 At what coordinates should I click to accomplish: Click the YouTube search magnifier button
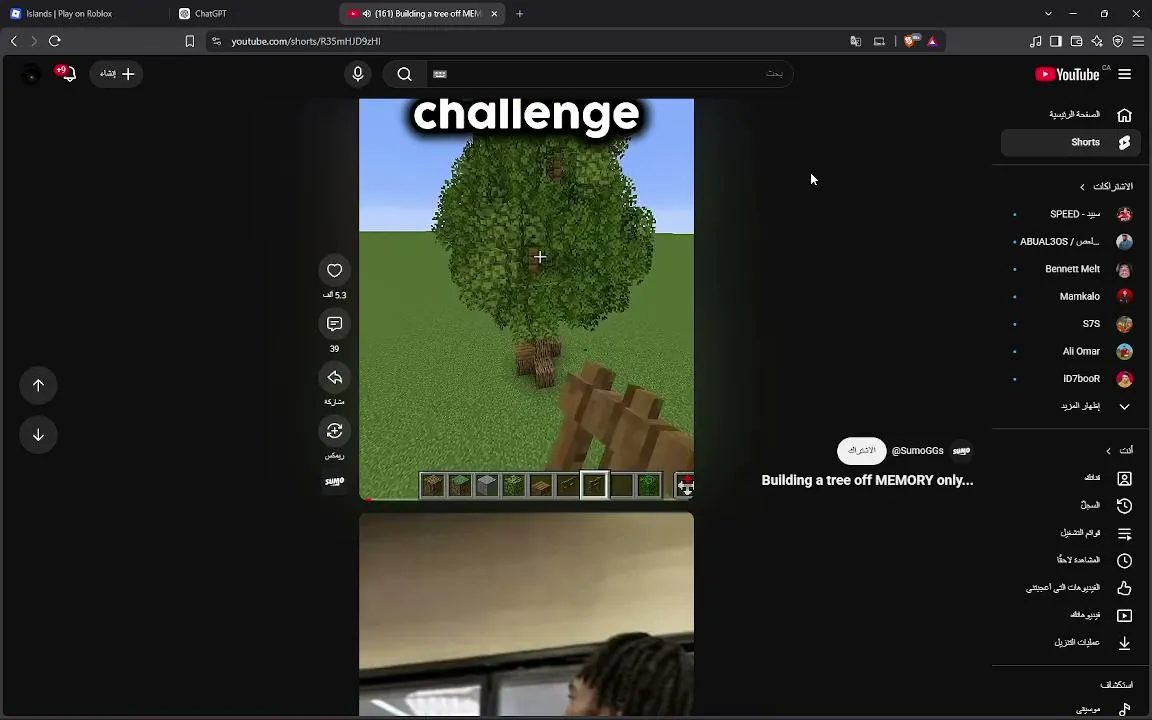pos(404,74)
